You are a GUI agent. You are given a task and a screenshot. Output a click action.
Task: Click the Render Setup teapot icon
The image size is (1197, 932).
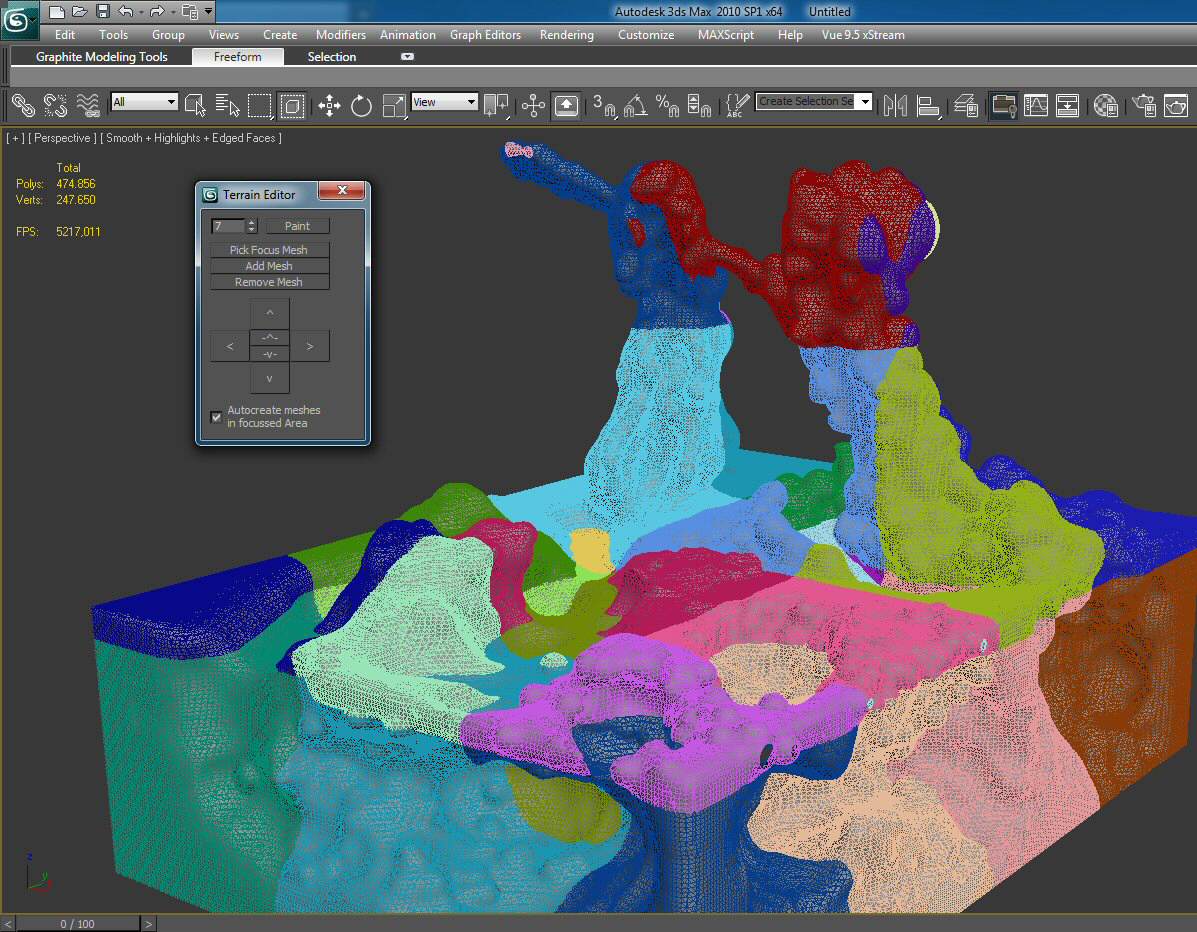1143,105
